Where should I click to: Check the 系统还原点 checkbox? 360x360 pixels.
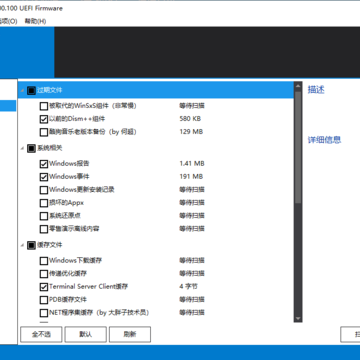click(44, 216)
